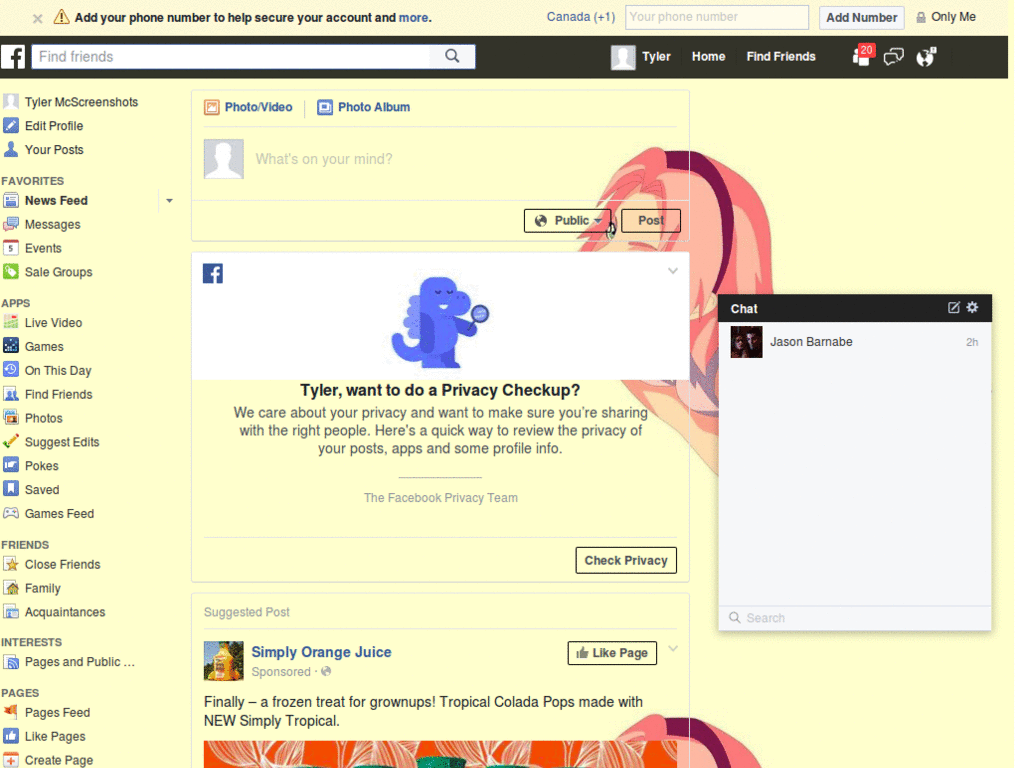The height and width of the screenshot is (768, 1024).
Task: Open the Simply Orange Juice page link
Action: [x=321, y=652]
